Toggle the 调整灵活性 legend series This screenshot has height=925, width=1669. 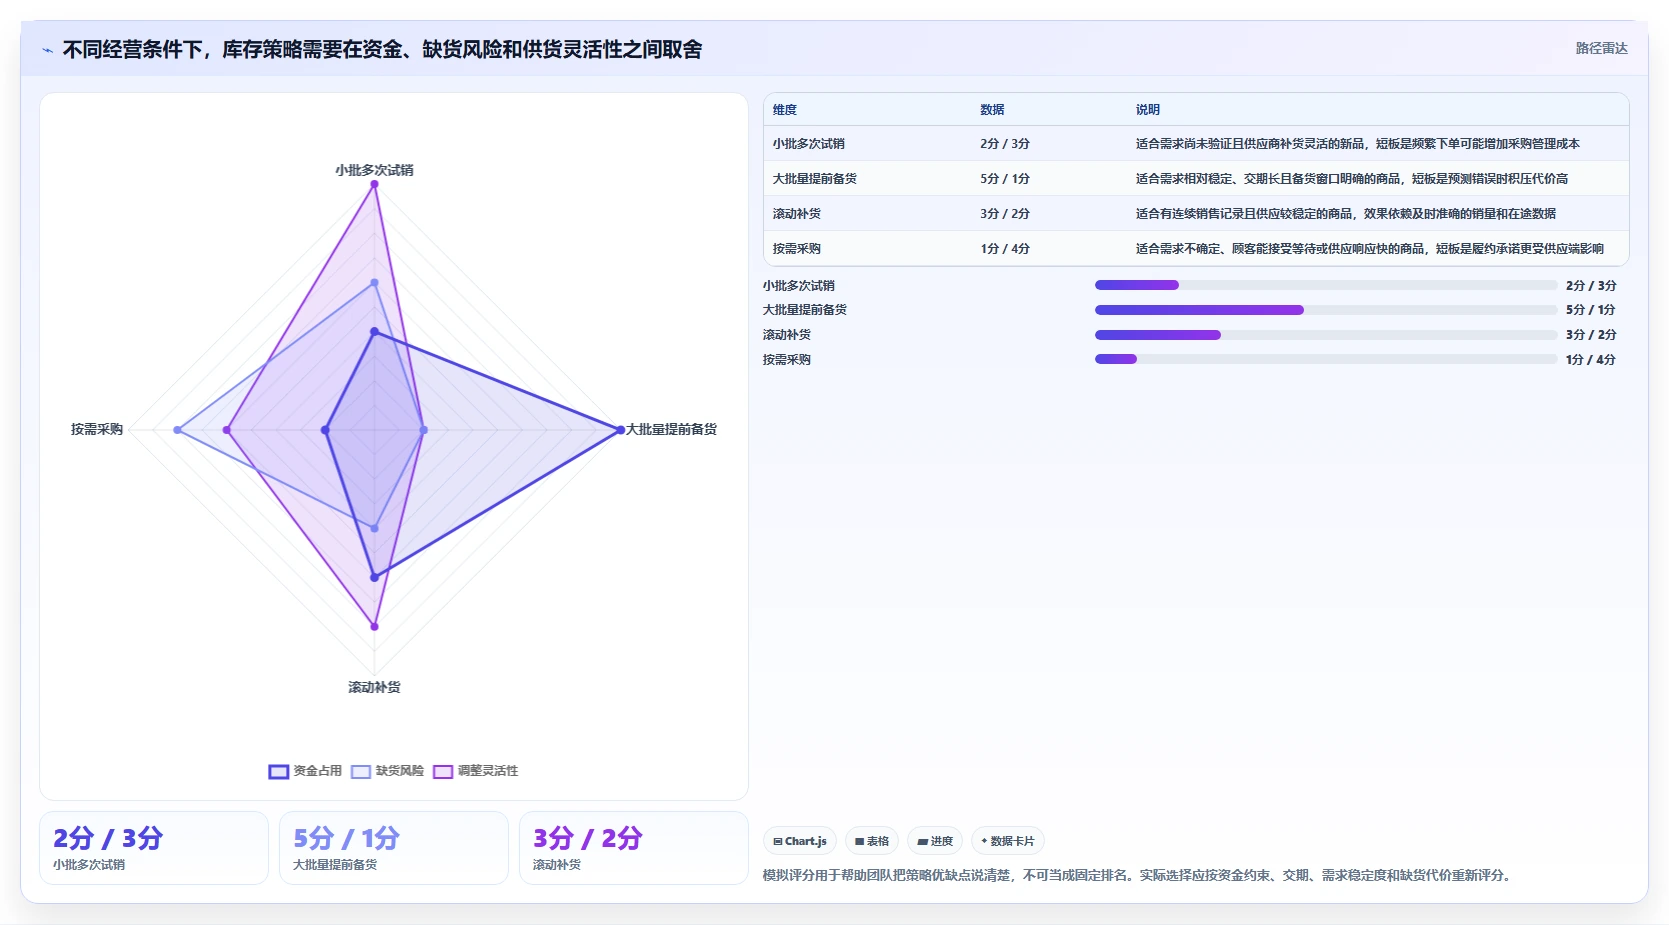coord(475,771)
